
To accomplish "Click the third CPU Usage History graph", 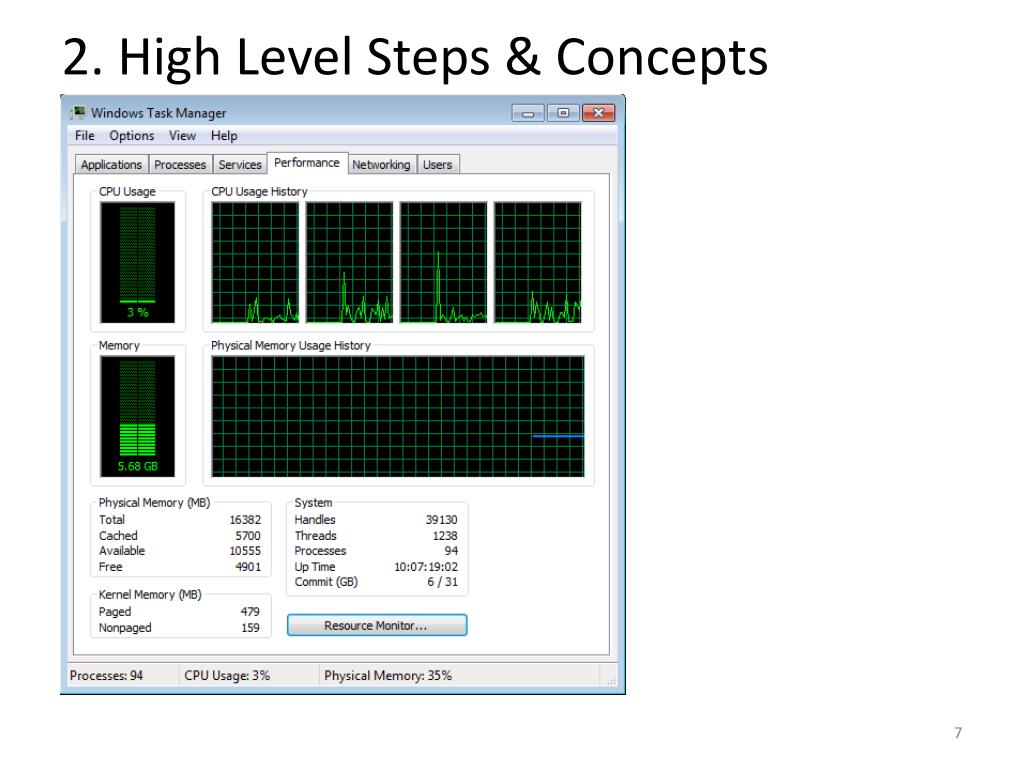I will point(443,262).
